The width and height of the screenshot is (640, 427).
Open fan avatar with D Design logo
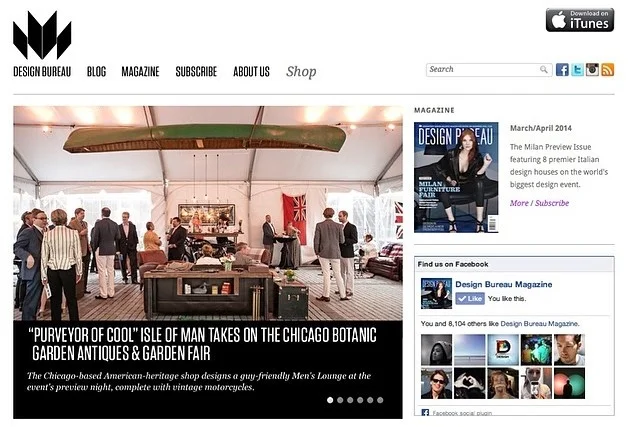point(503,350)
